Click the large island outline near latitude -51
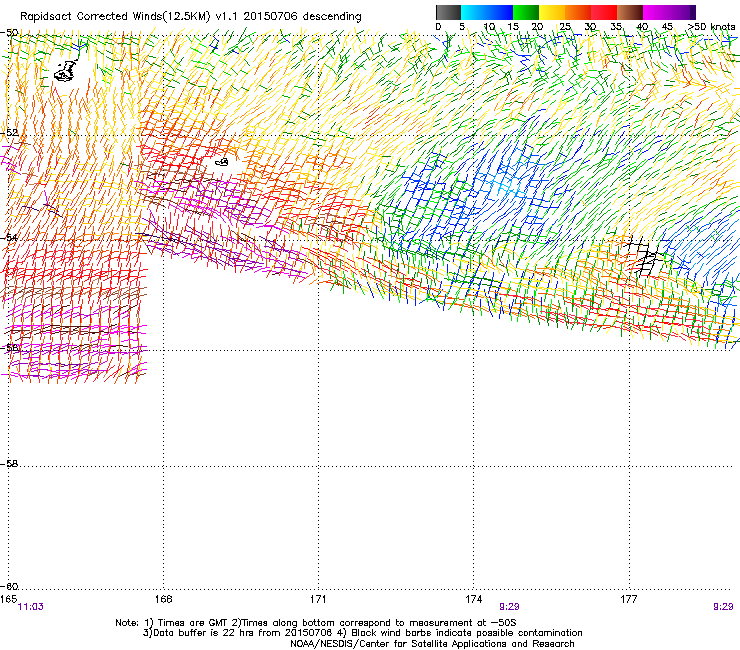 coord(65,71)
